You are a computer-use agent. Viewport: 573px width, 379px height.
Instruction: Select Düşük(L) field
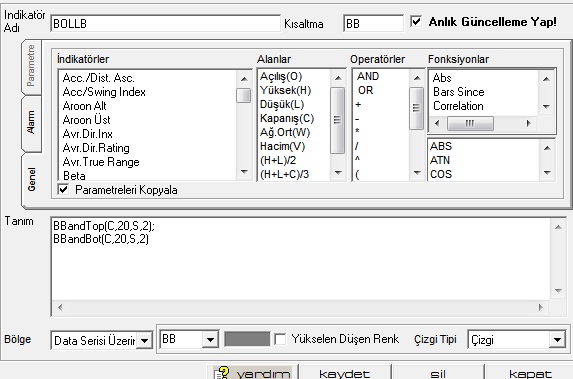[282, 105]
